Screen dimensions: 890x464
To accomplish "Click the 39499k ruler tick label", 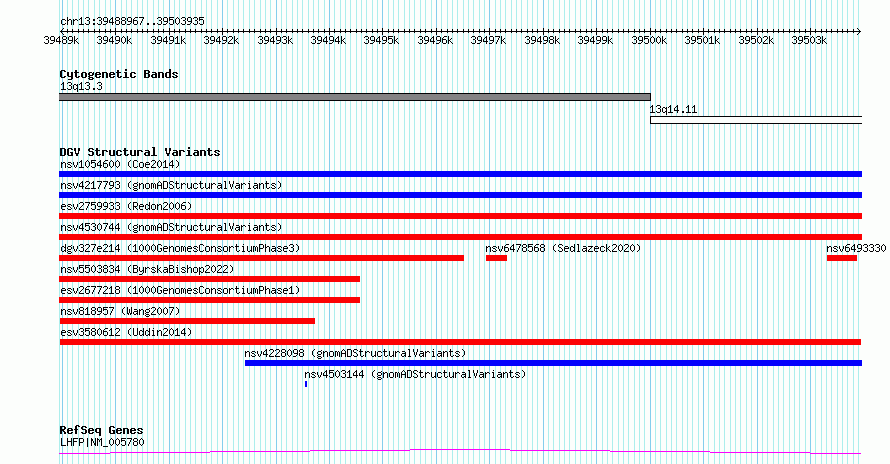I will [x=595, y=40].
